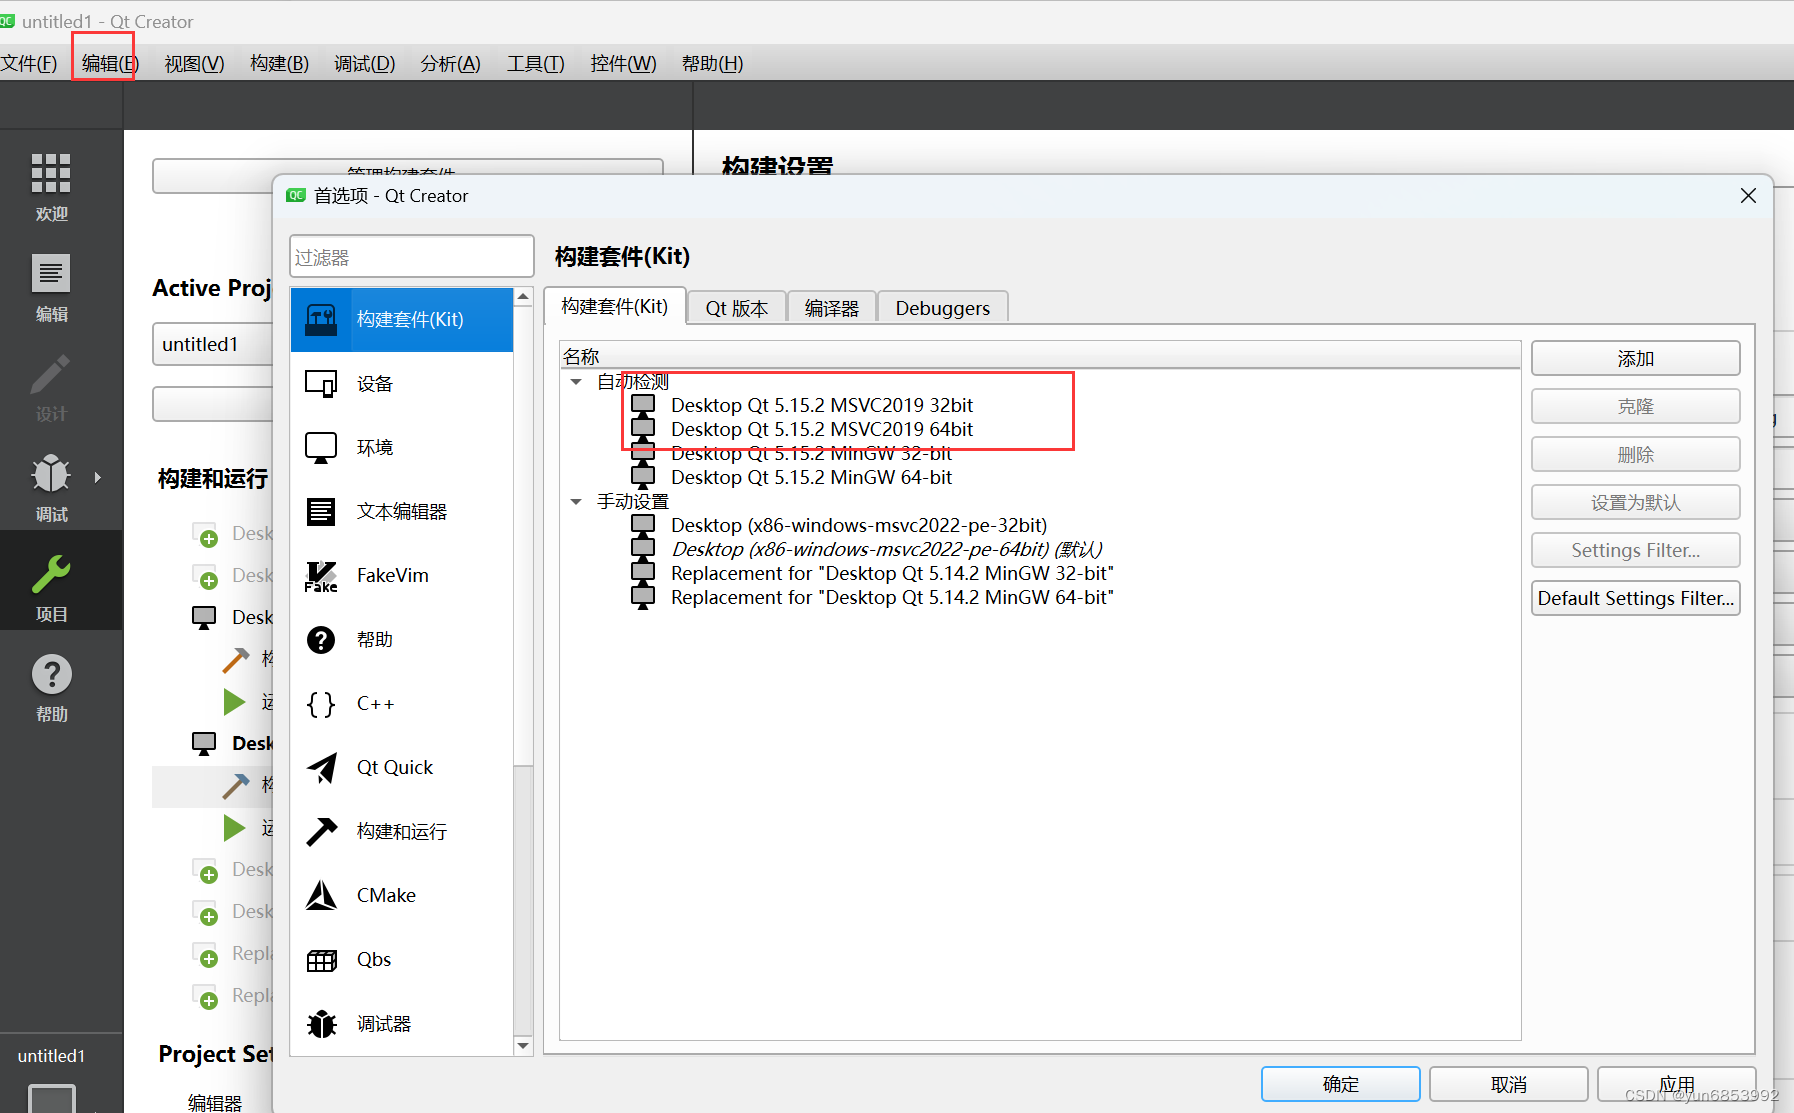Switch to the 编译器 (Compilers) tab

click(832, 308)
